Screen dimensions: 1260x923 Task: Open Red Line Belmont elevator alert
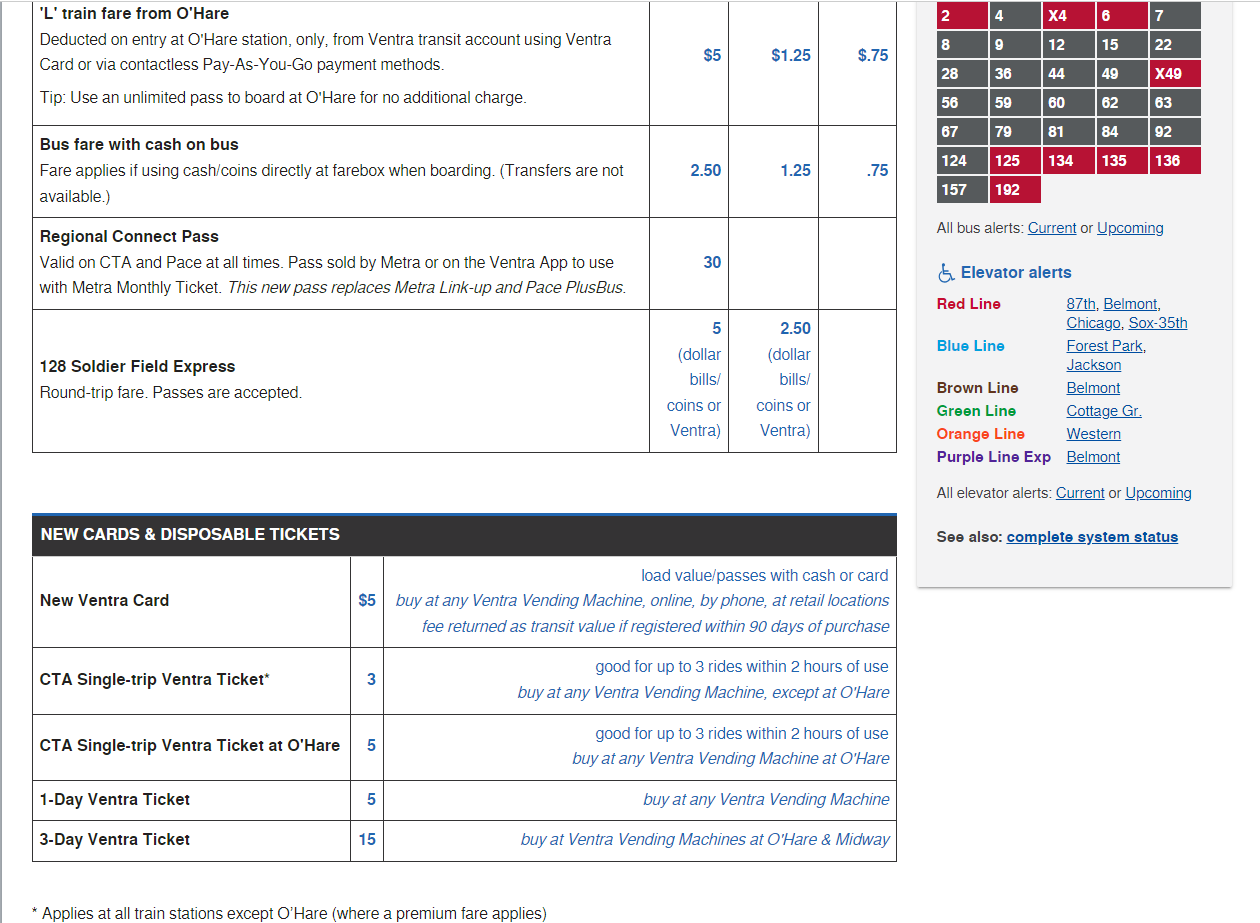pyautogui.click(x=1130, y=304)
